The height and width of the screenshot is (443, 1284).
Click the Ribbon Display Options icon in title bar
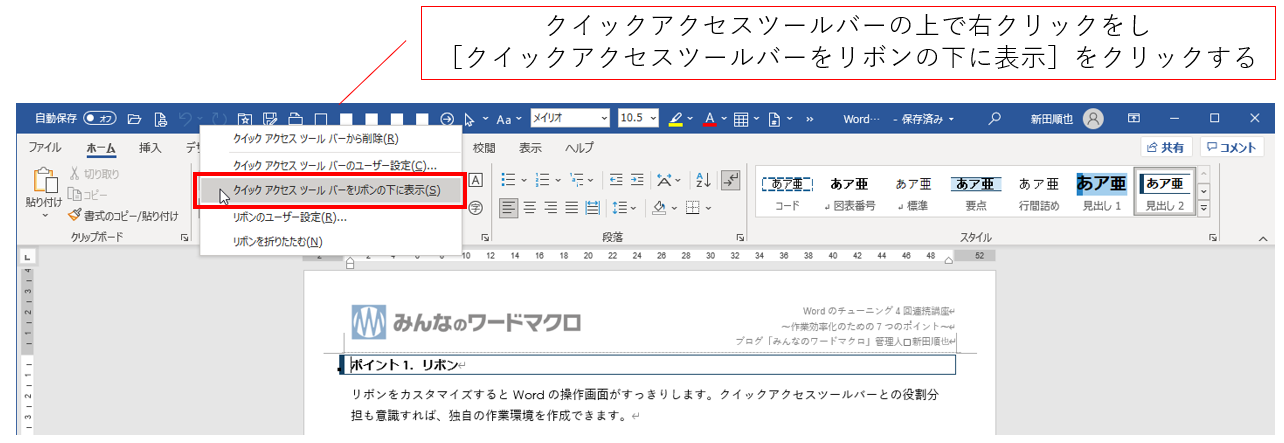[1135, 118]
